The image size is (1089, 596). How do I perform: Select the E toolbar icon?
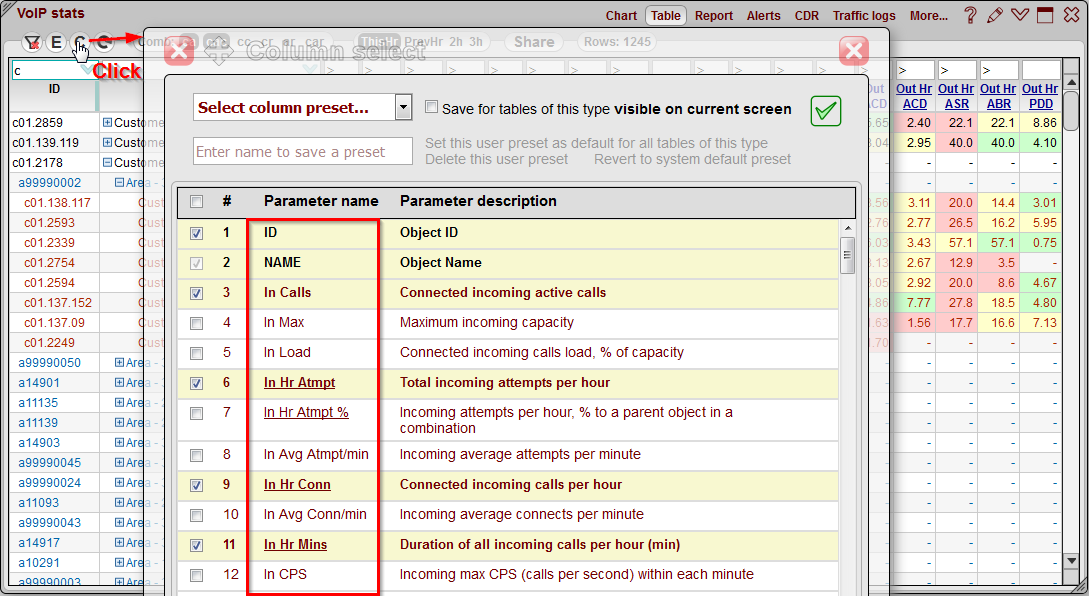[x=57, y=42]
